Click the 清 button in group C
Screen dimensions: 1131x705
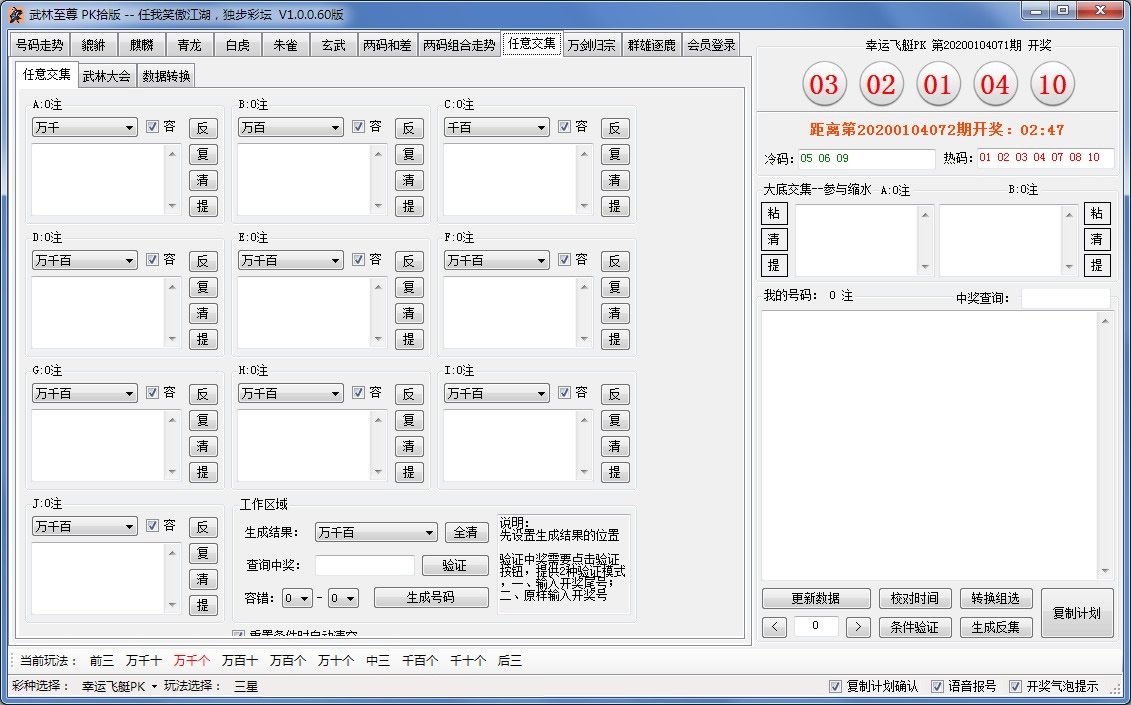pyautogui.click(x=615, y=180)
